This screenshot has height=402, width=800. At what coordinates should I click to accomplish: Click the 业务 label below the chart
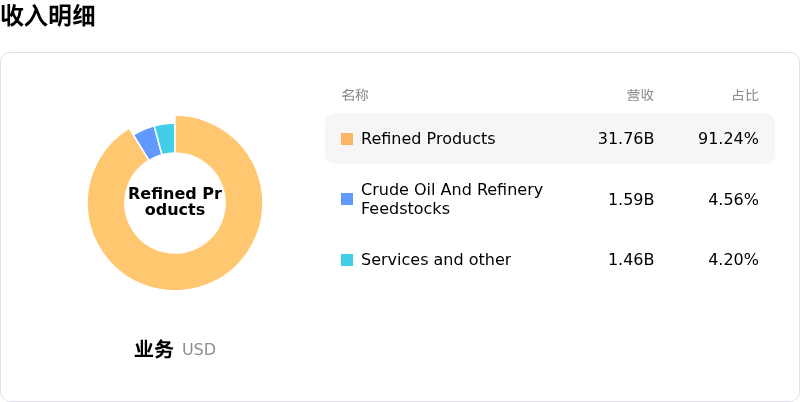(154, 349)
